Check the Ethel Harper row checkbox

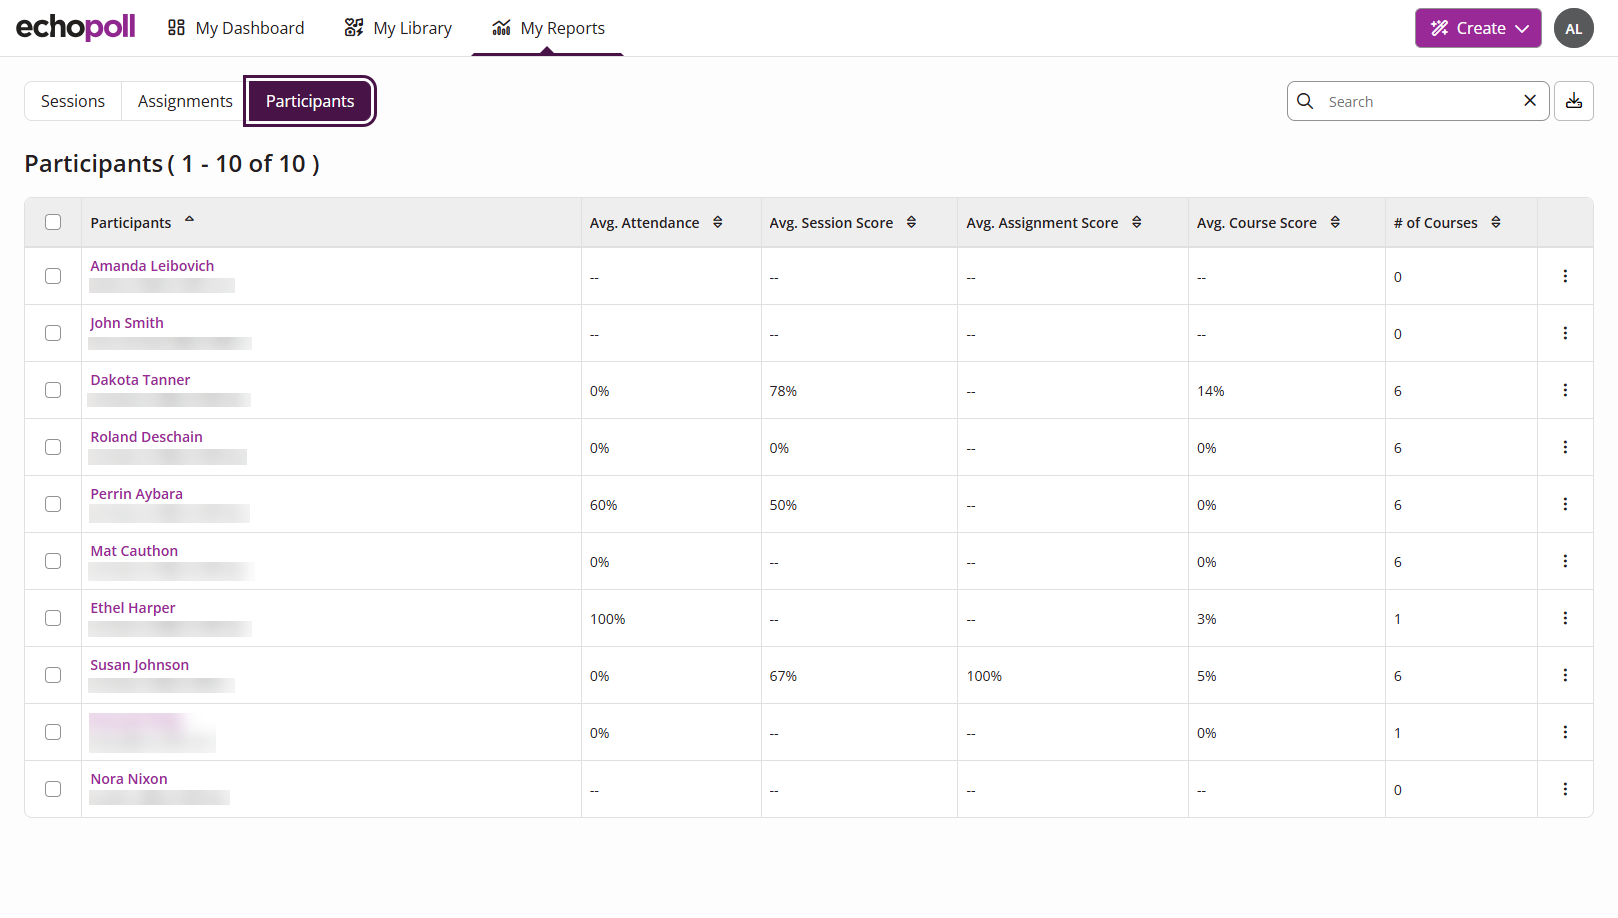pos(53,618)
